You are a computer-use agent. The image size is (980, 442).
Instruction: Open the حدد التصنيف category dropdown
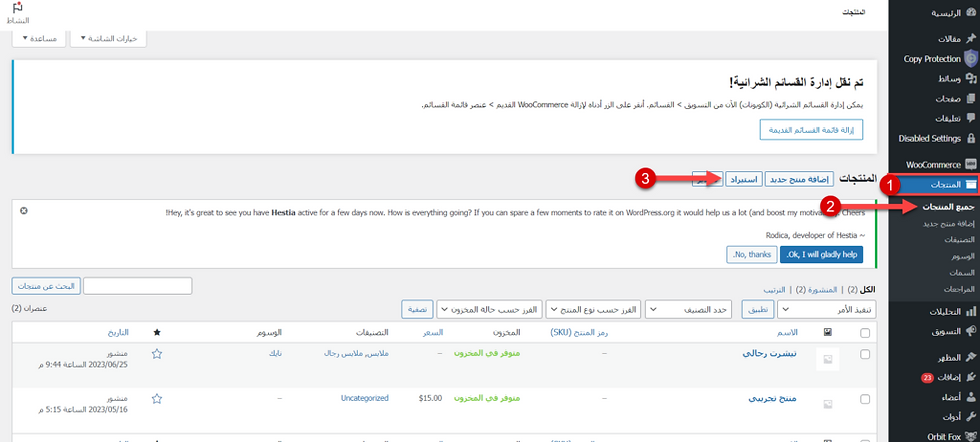(689, 309)
